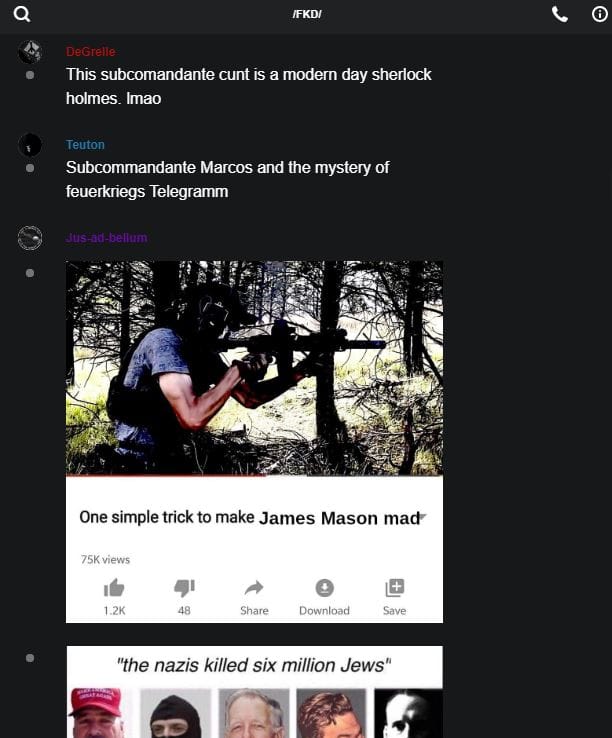Click the /FKD/ channel title

pos(307,14)
